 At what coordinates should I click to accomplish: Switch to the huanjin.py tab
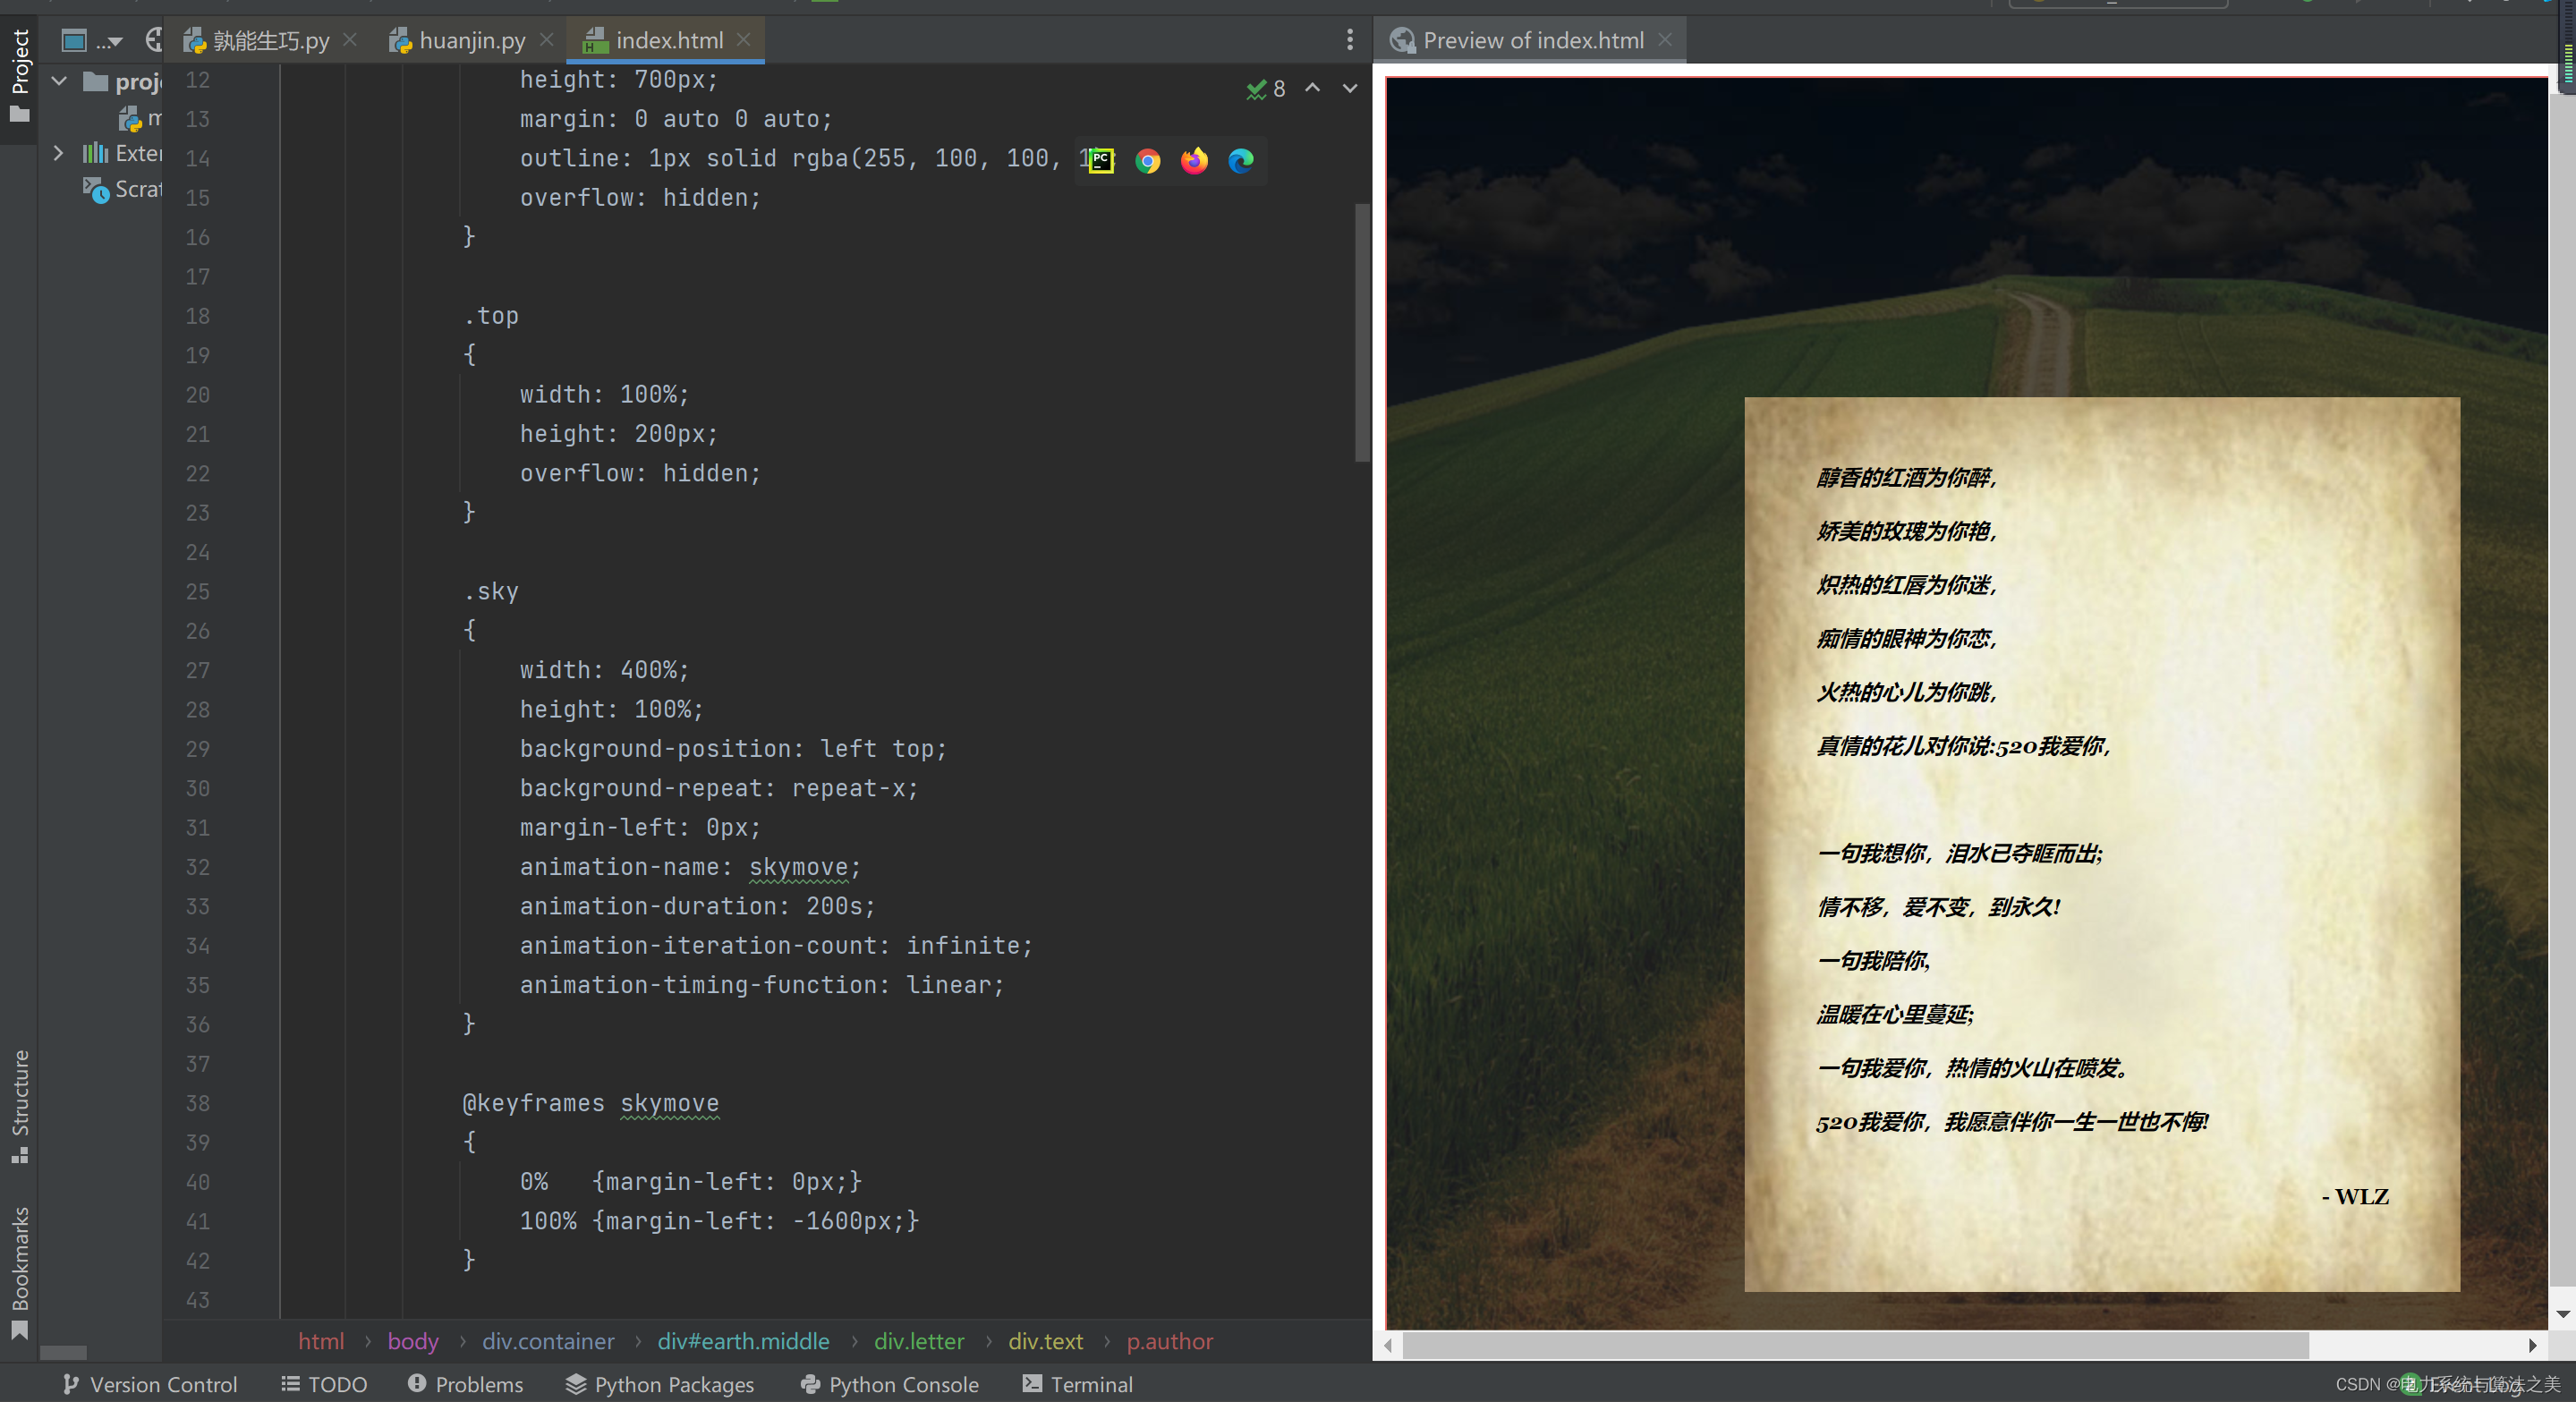(471, 41)
